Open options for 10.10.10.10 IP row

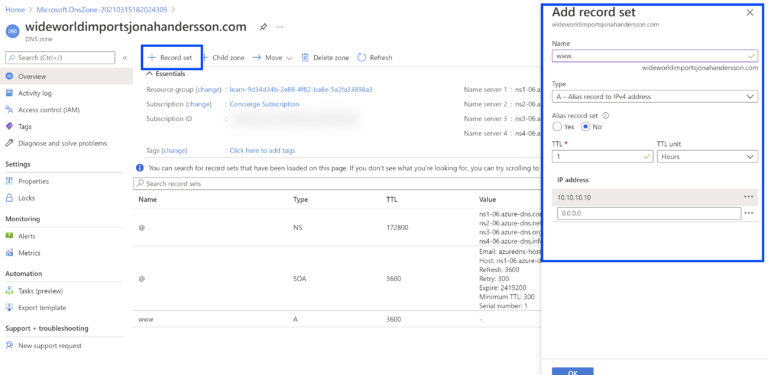point(748,196)
